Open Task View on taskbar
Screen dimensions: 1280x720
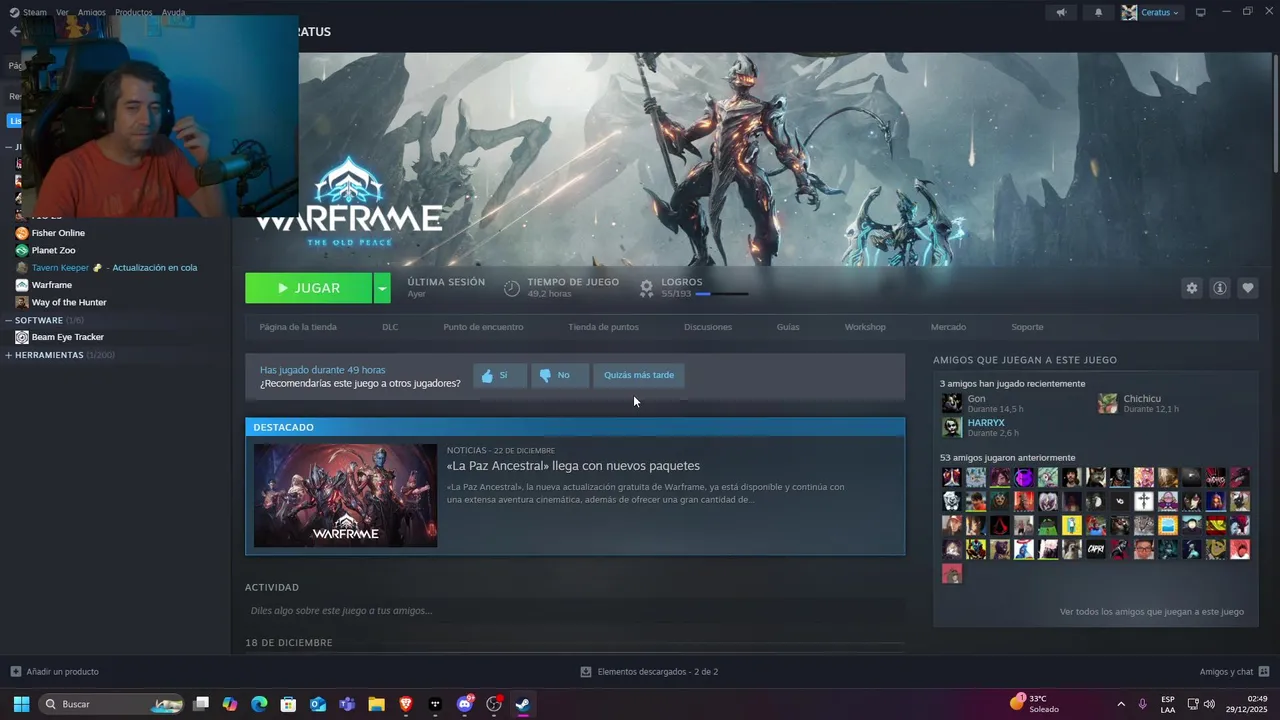click(201, 704)
